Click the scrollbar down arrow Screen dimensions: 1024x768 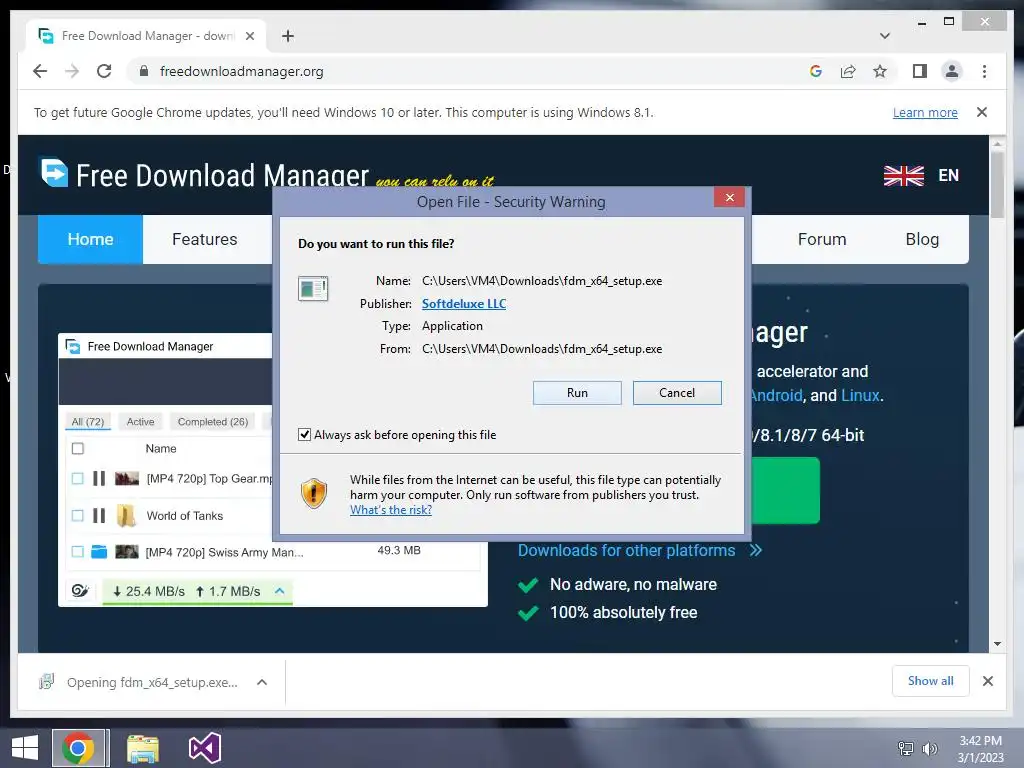997,644
